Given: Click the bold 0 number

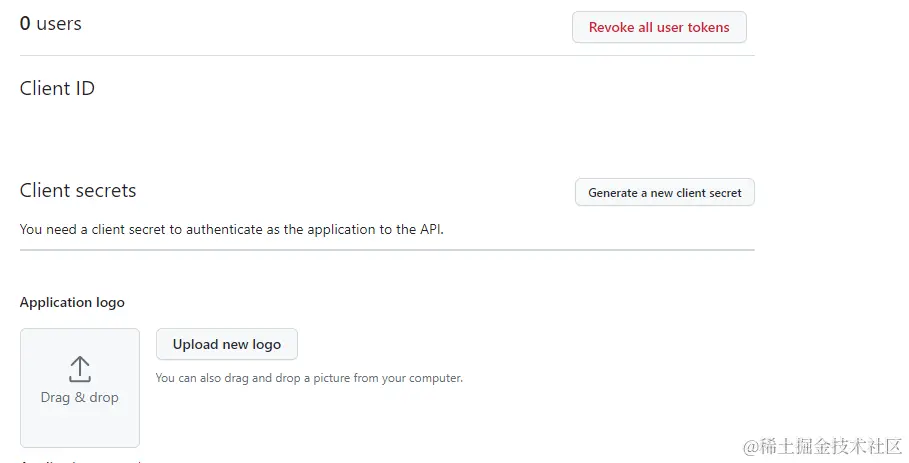Looking at the screenshot, I should pos(25,23).
